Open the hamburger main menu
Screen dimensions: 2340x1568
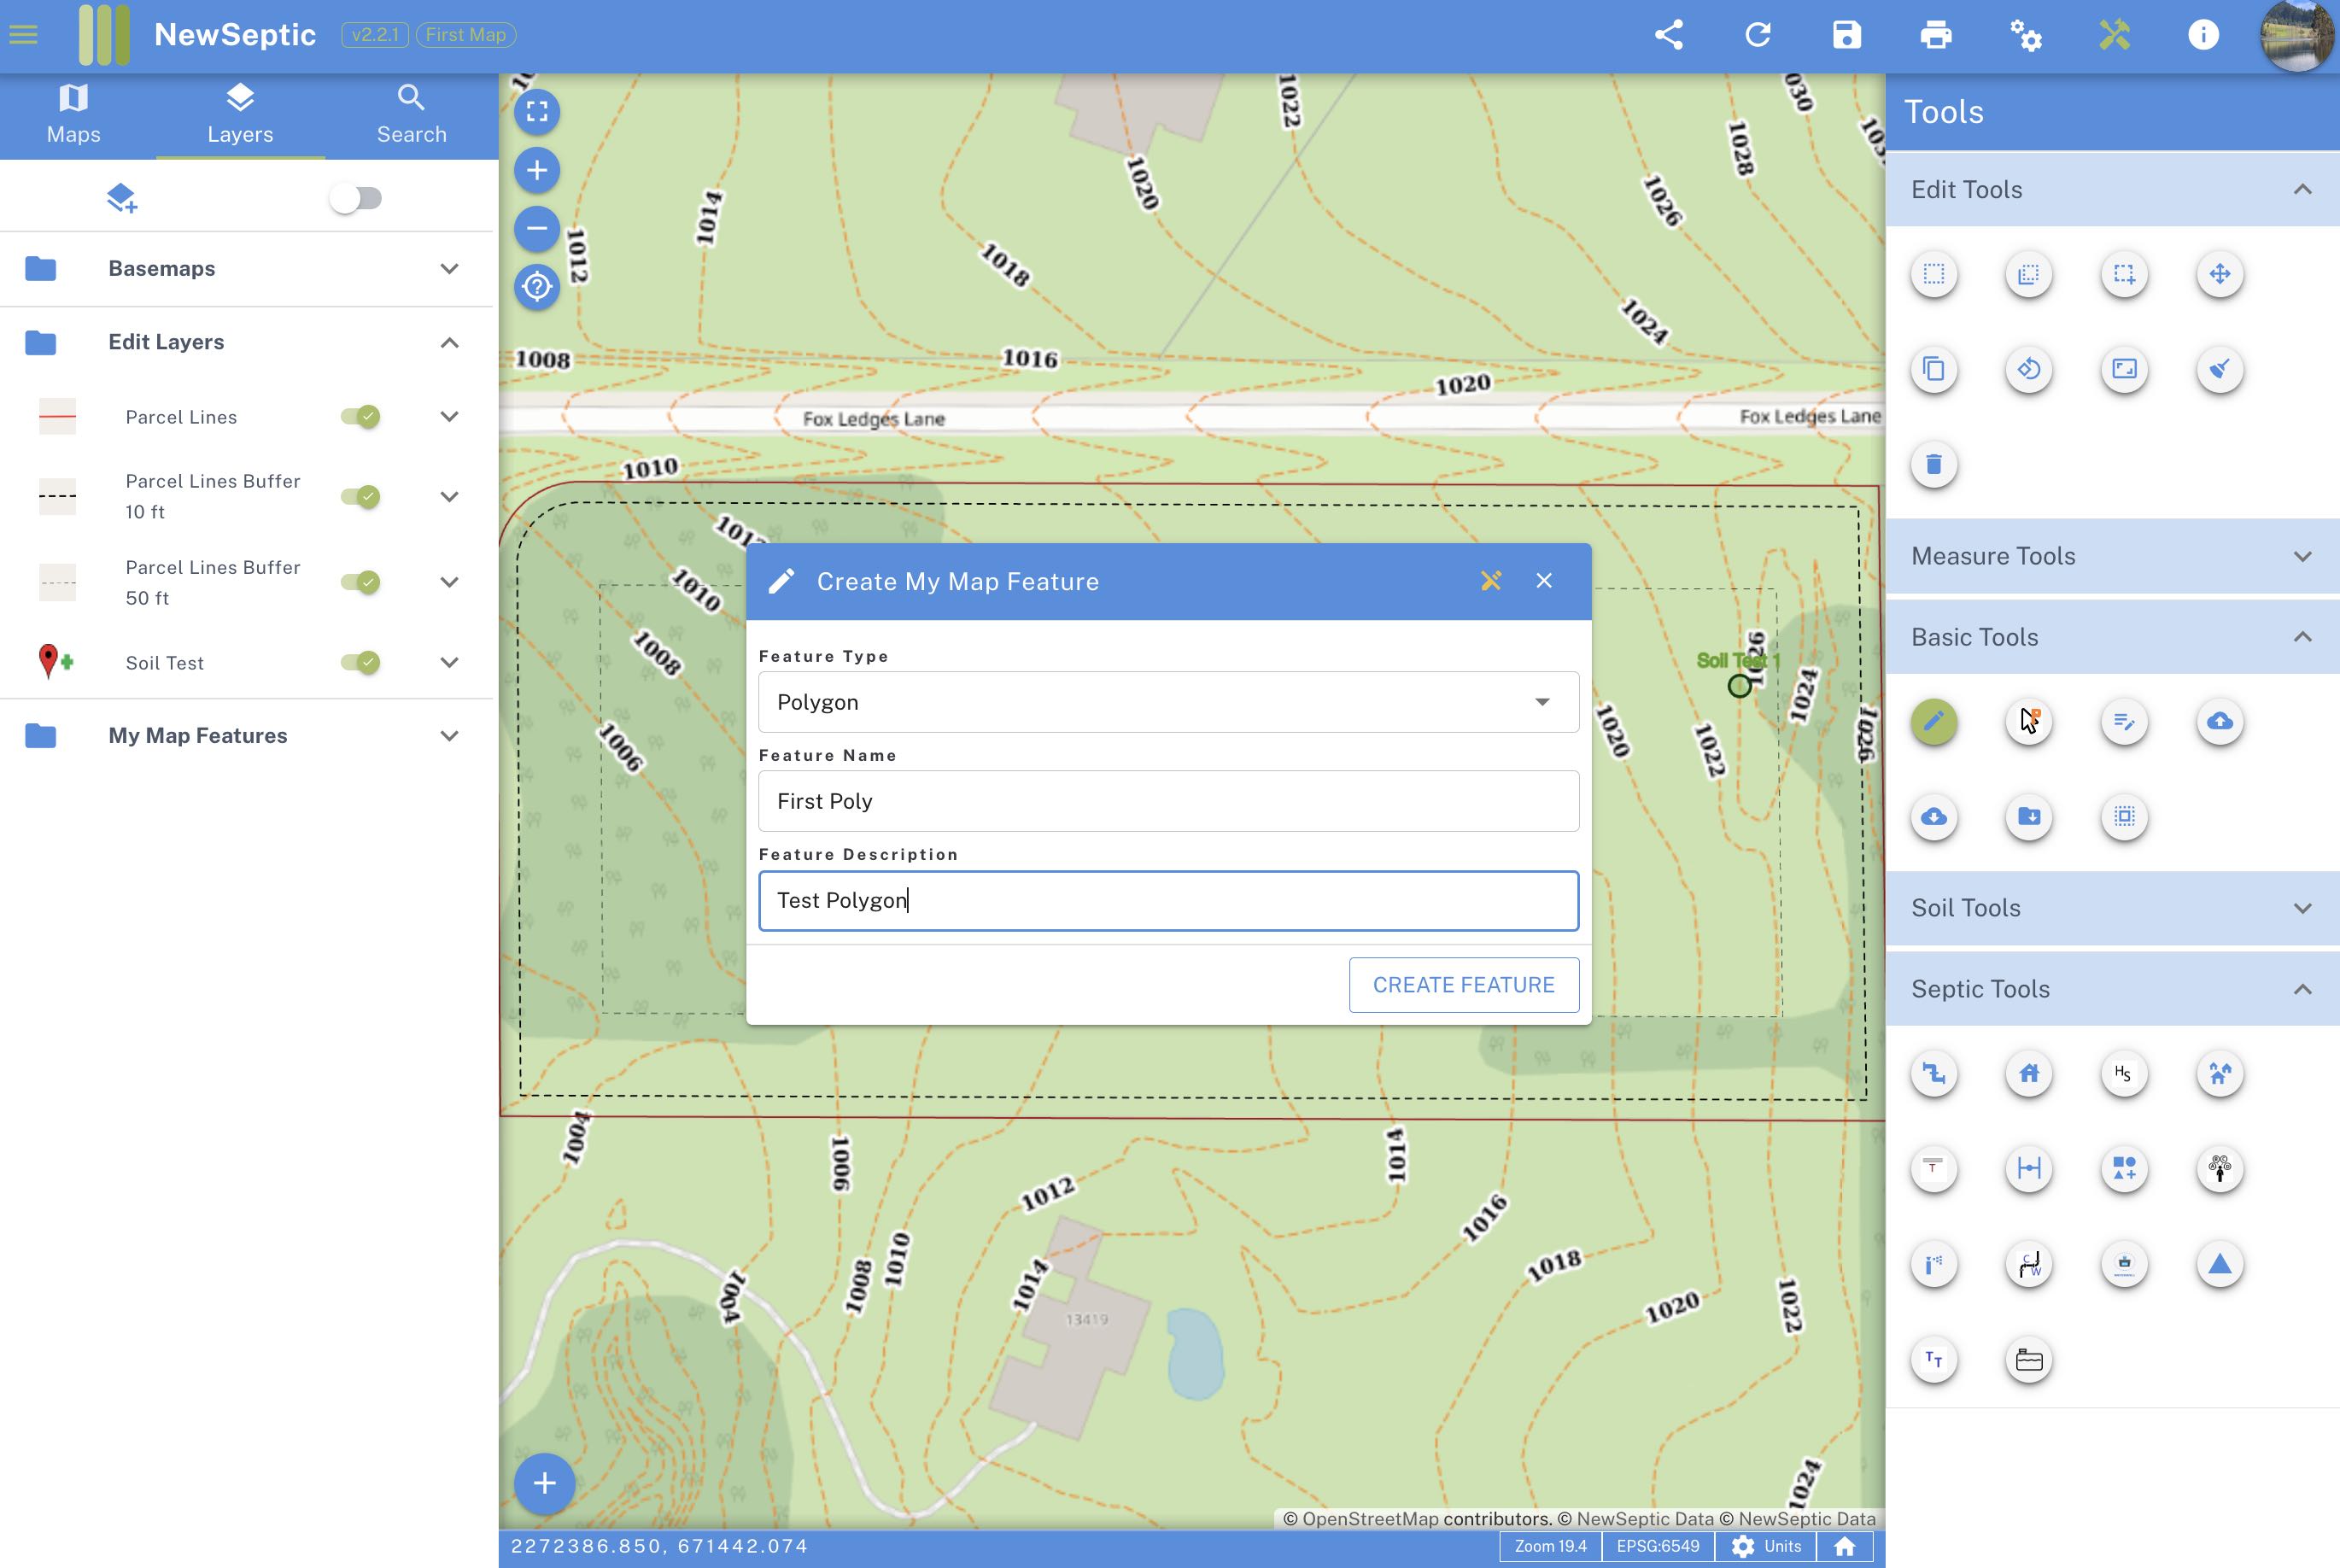tap(23, 35)
